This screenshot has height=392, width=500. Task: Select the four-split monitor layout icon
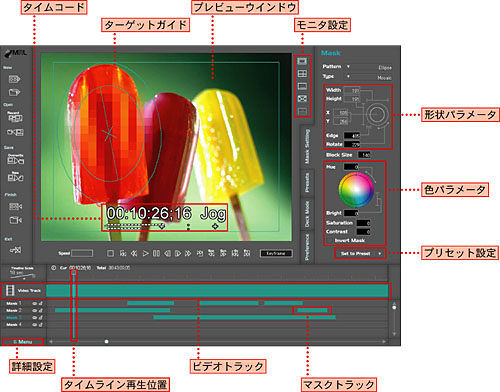tap(302, 74)
